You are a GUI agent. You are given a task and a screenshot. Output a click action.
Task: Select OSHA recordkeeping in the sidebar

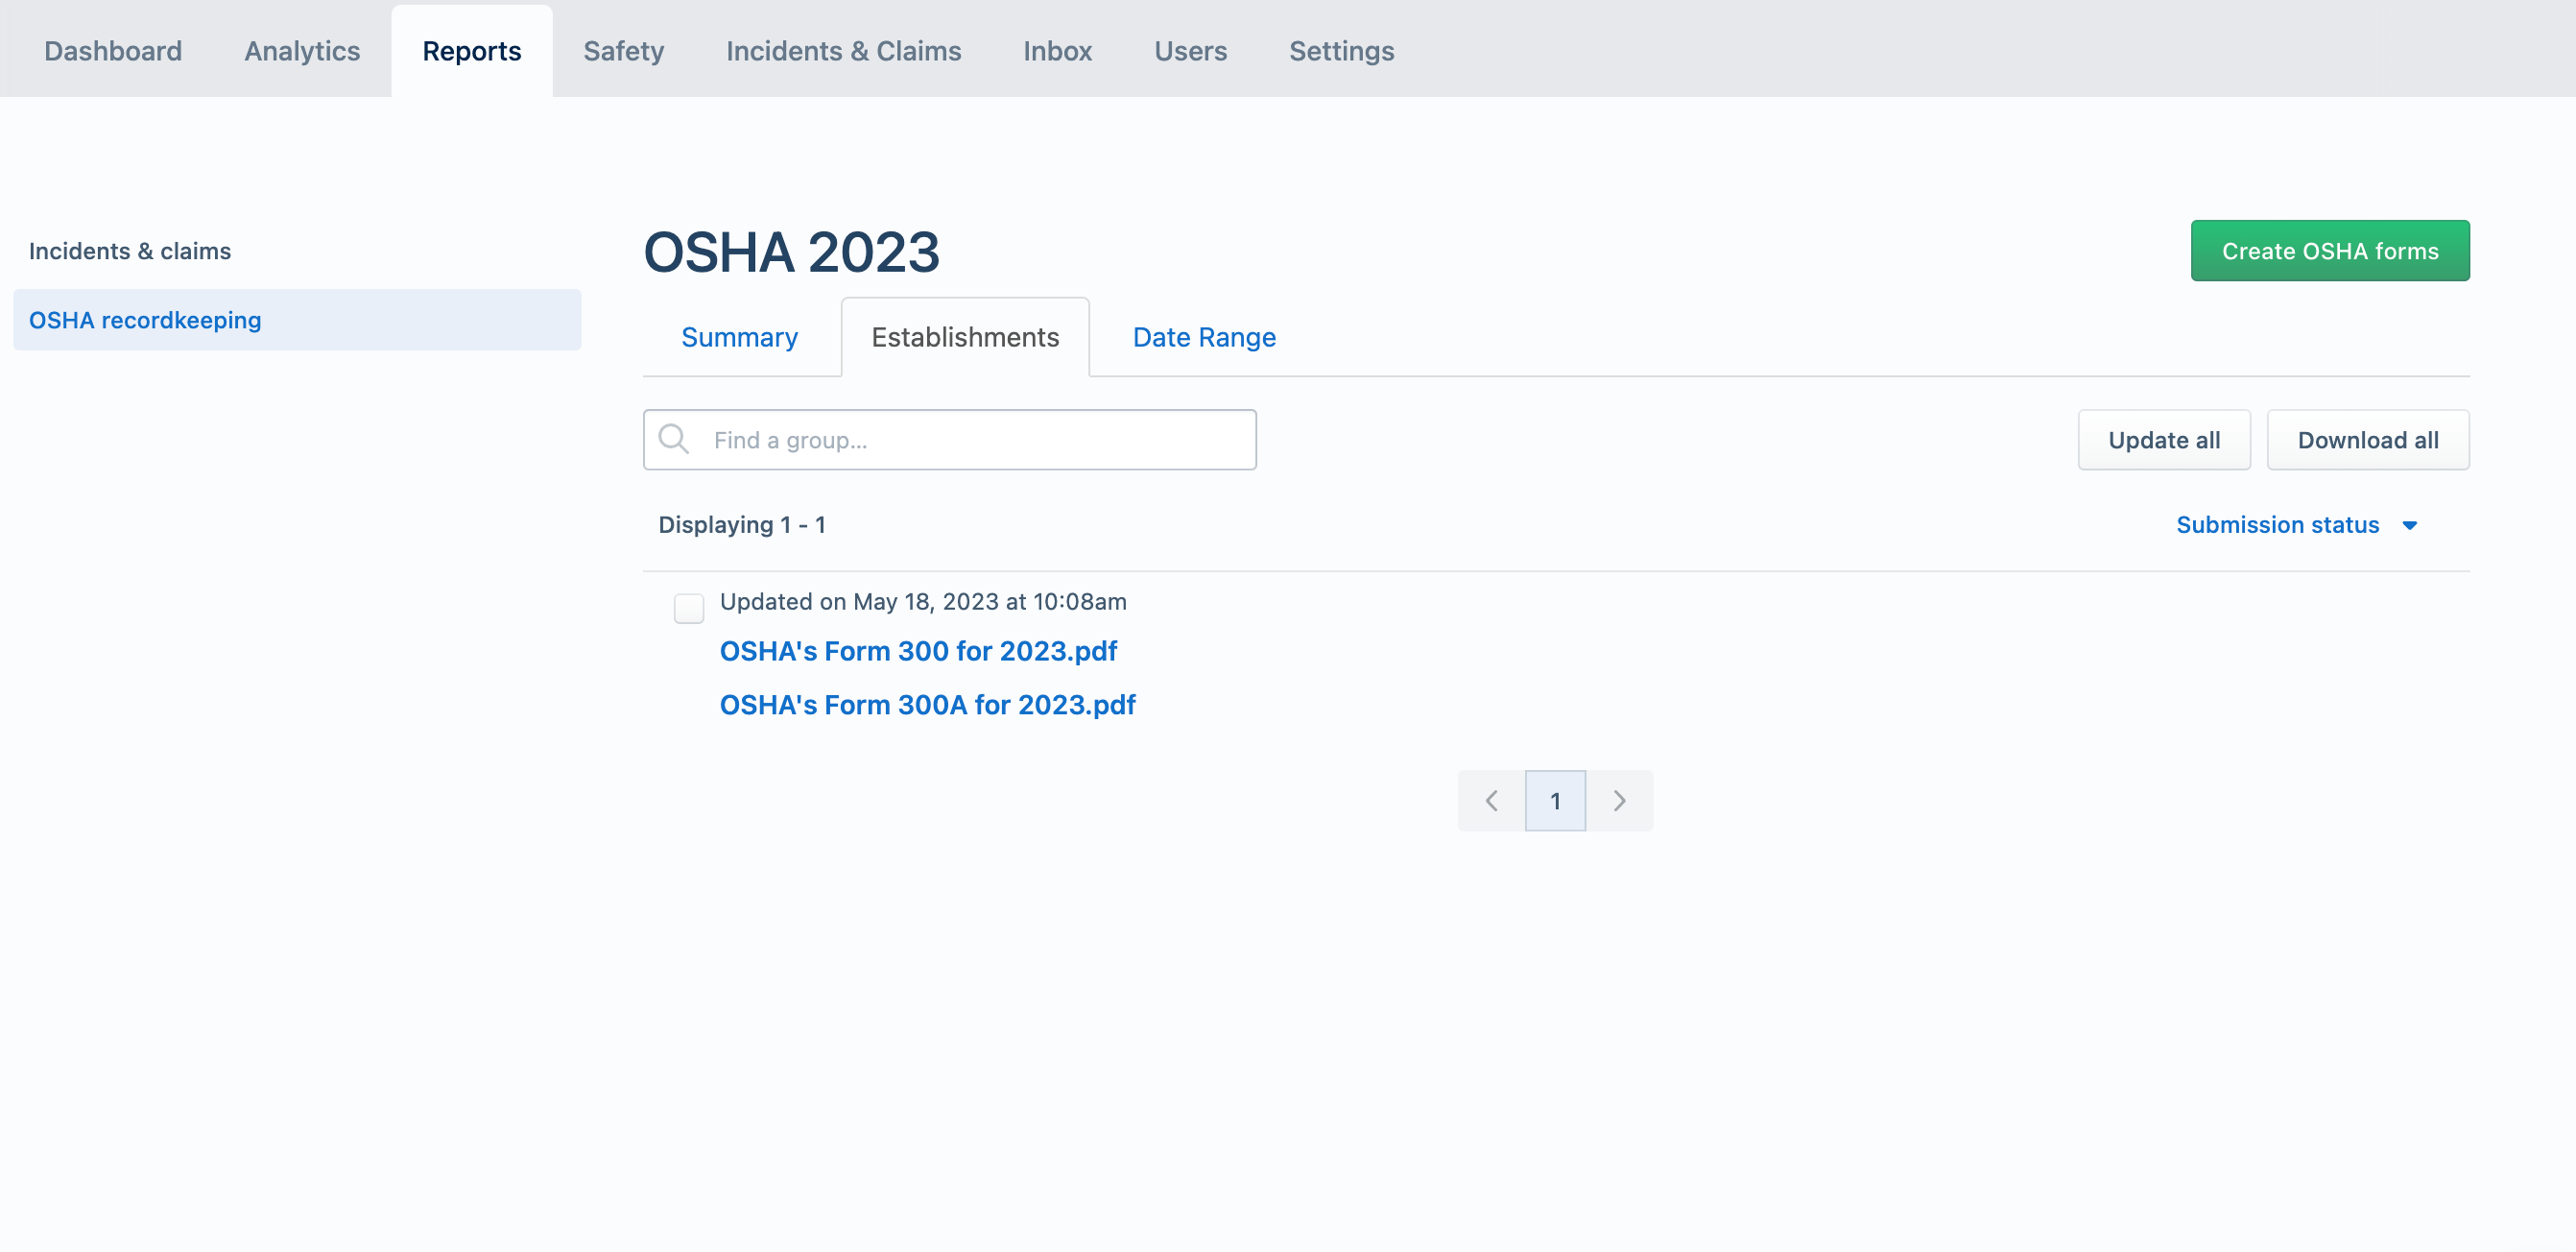[x=144, y=320]
